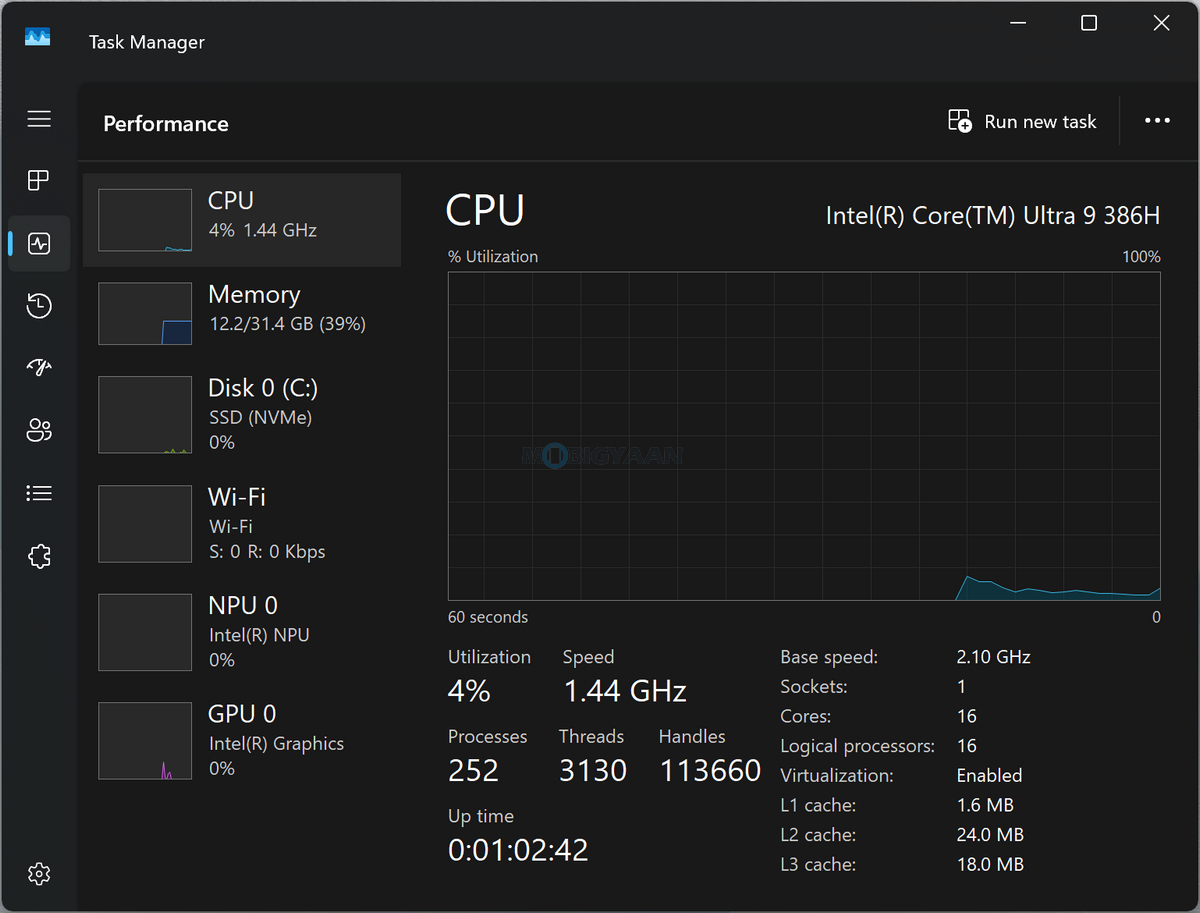Image resolution: width=1200 pixels, height=913 pixels.
Task: Click the 24.0 MB L2 cache value
Action: pos(990,835)
